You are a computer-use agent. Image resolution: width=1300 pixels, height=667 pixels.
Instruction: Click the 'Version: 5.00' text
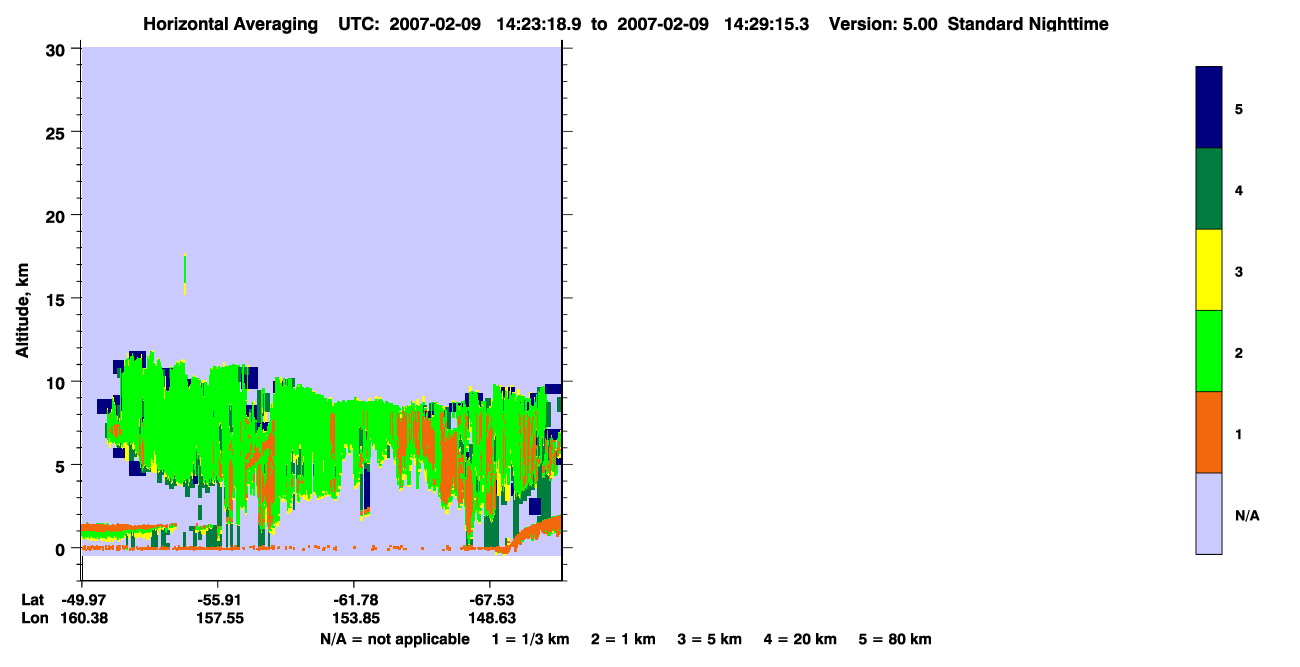point(883,24)
